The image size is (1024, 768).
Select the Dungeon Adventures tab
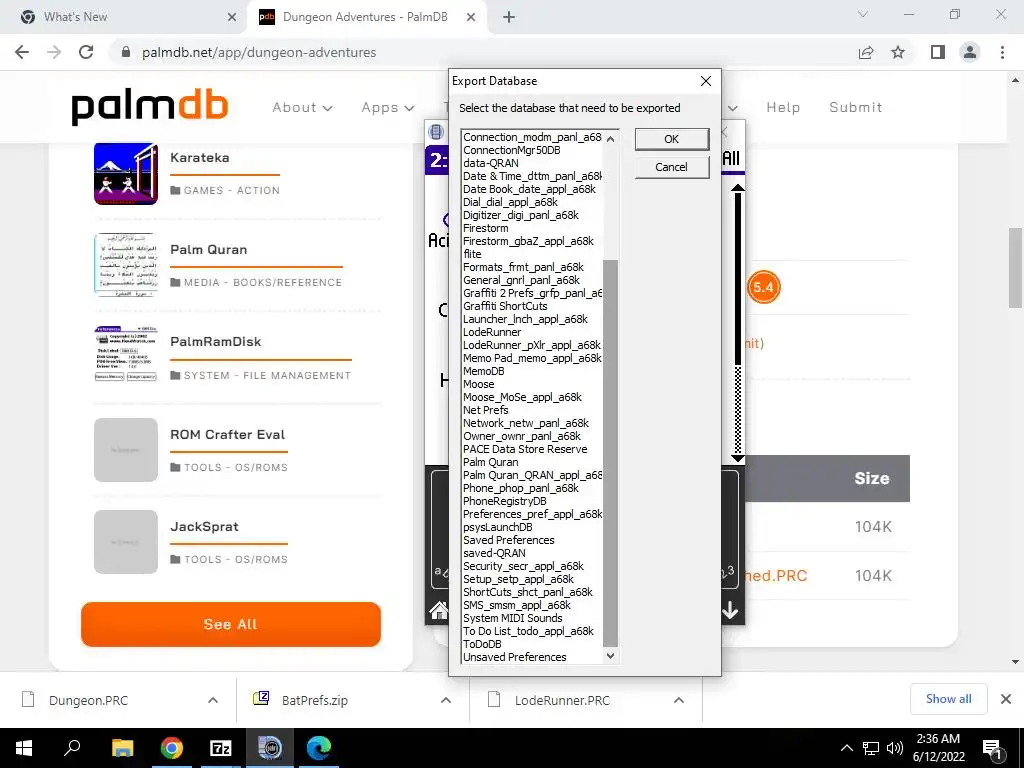pos(366,17)
